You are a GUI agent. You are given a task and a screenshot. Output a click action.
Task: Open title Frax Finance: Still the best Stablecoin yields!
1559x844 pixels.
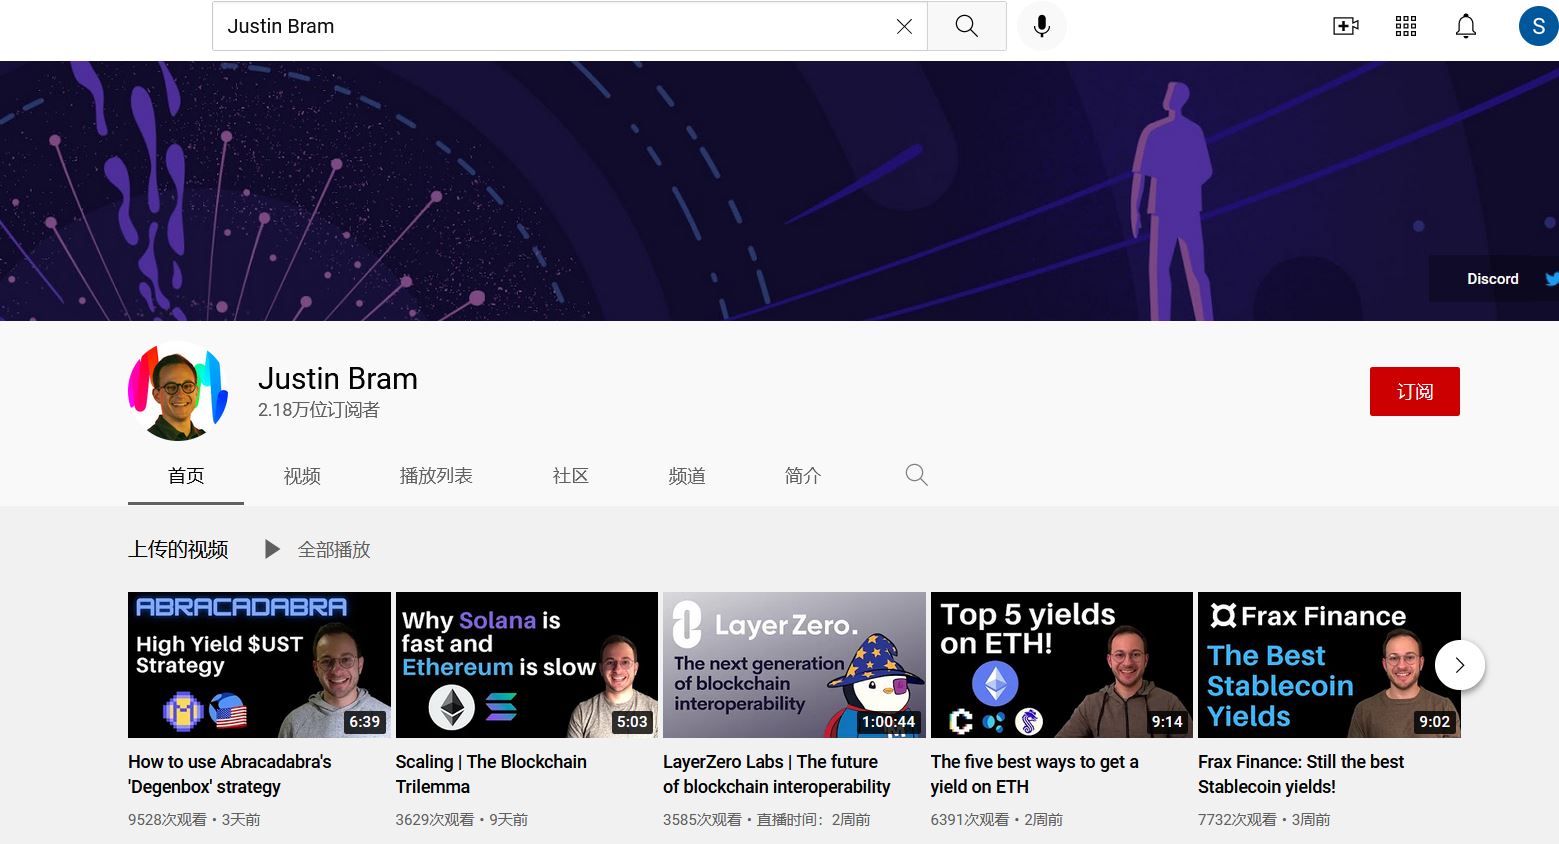click(1301, 774)
